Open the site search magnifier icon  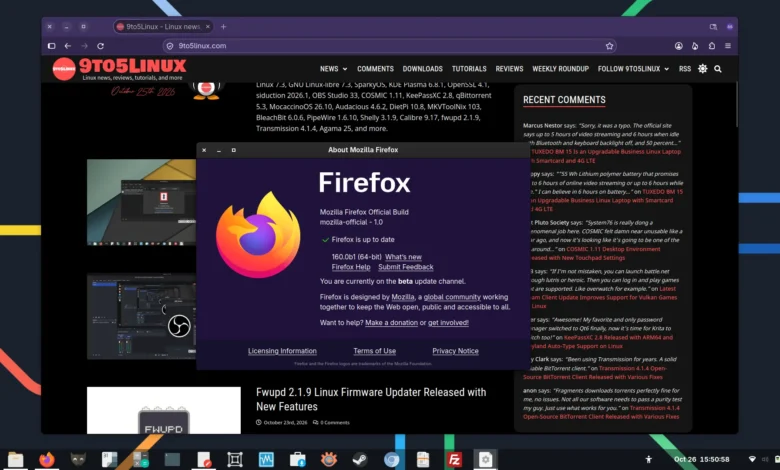tap(718, 69)
